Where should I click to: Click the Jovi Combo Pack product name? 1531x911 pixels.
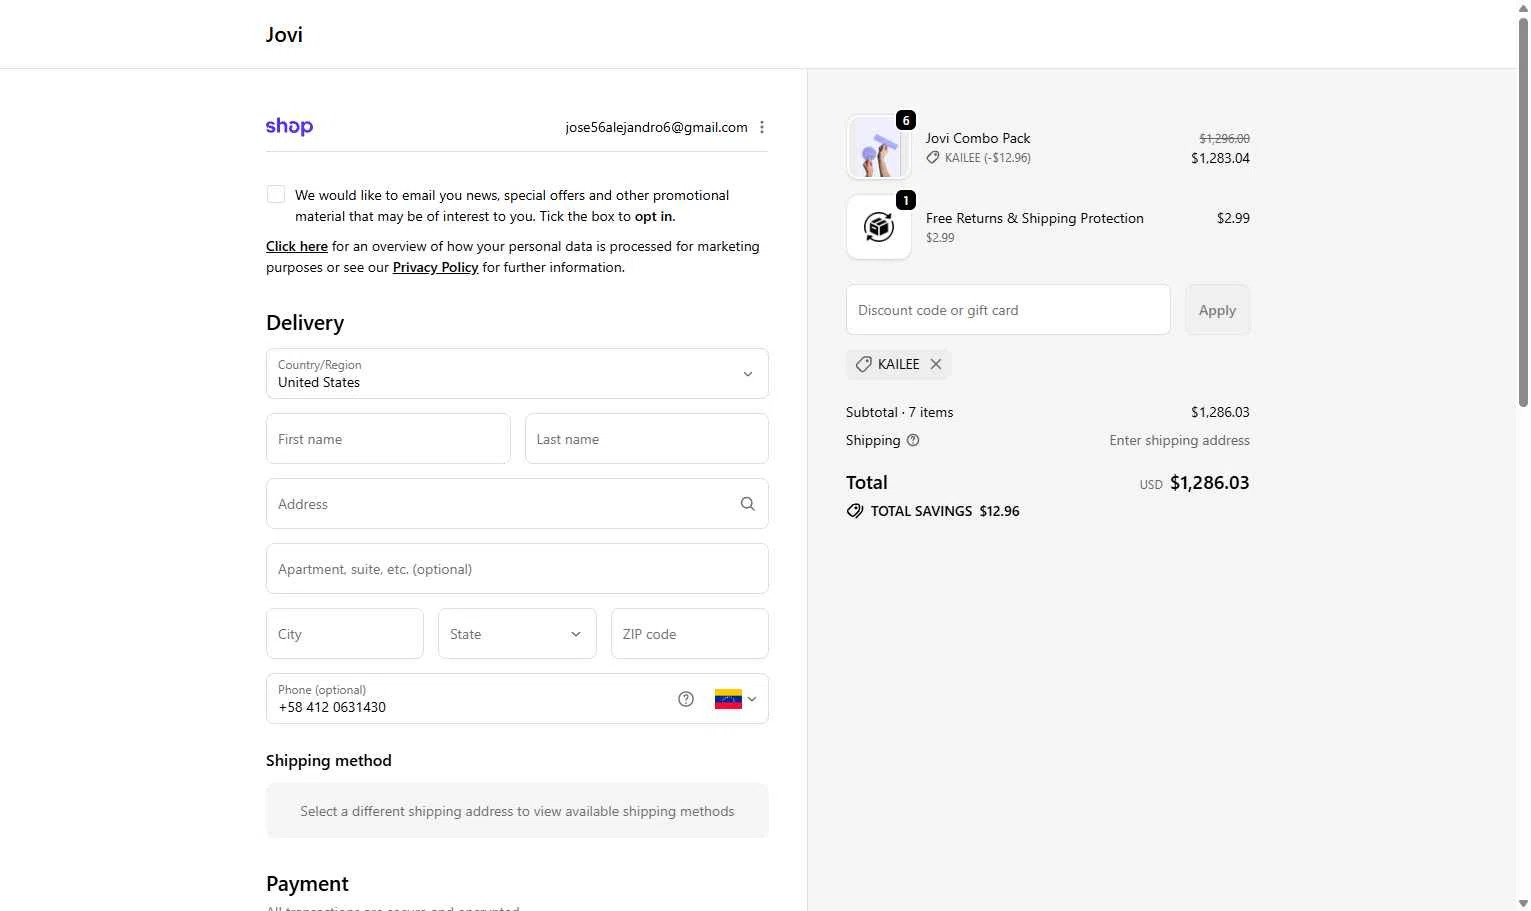978,138
